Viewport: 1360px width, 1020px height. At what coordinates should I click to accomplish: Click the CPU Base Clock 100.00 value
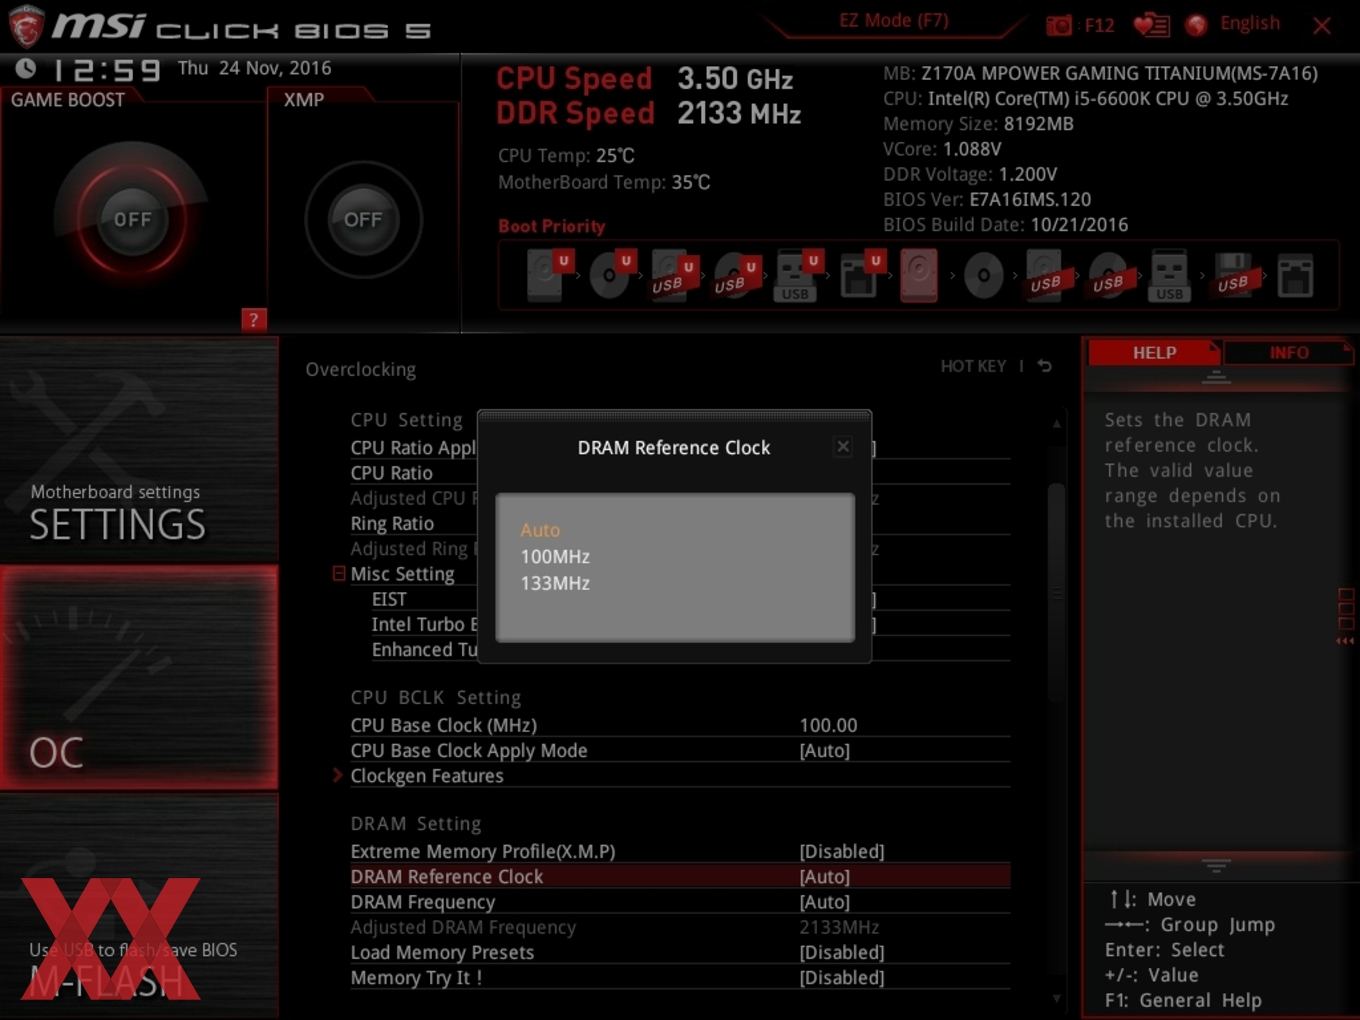pyautogui.click(x=828, y=725)
